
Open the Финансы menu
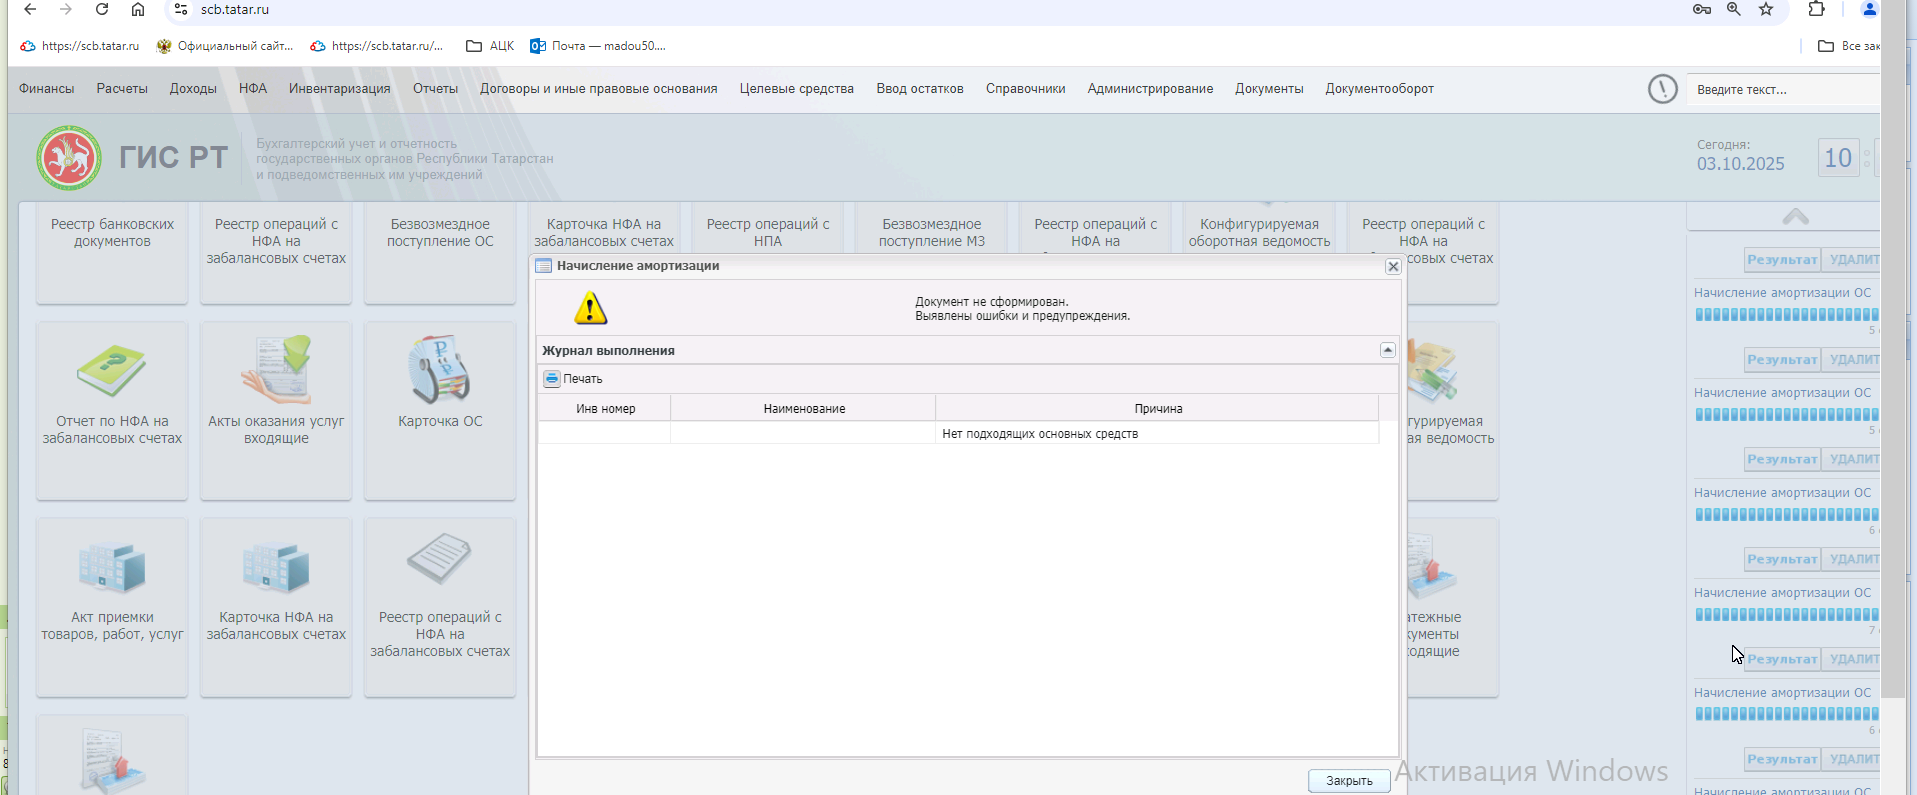(x=47, y=89)
